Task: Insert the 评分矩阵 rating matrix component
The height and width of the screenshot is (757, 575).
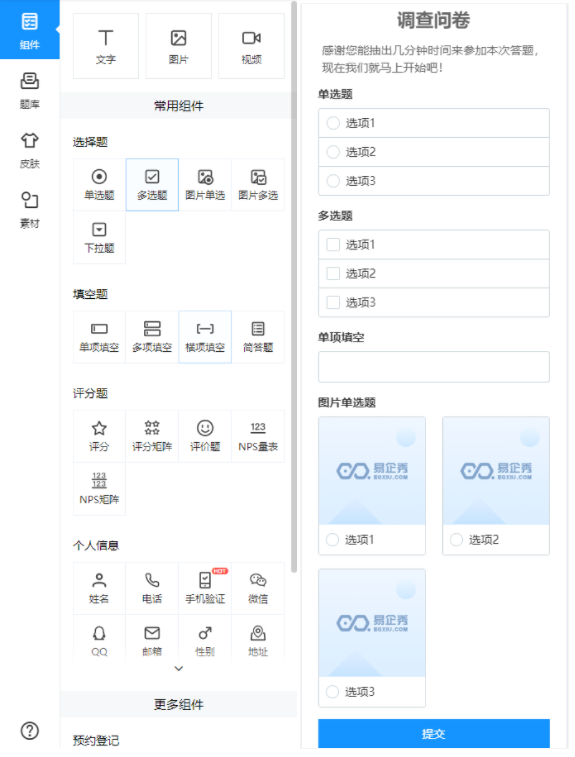Action: (152, 436)
